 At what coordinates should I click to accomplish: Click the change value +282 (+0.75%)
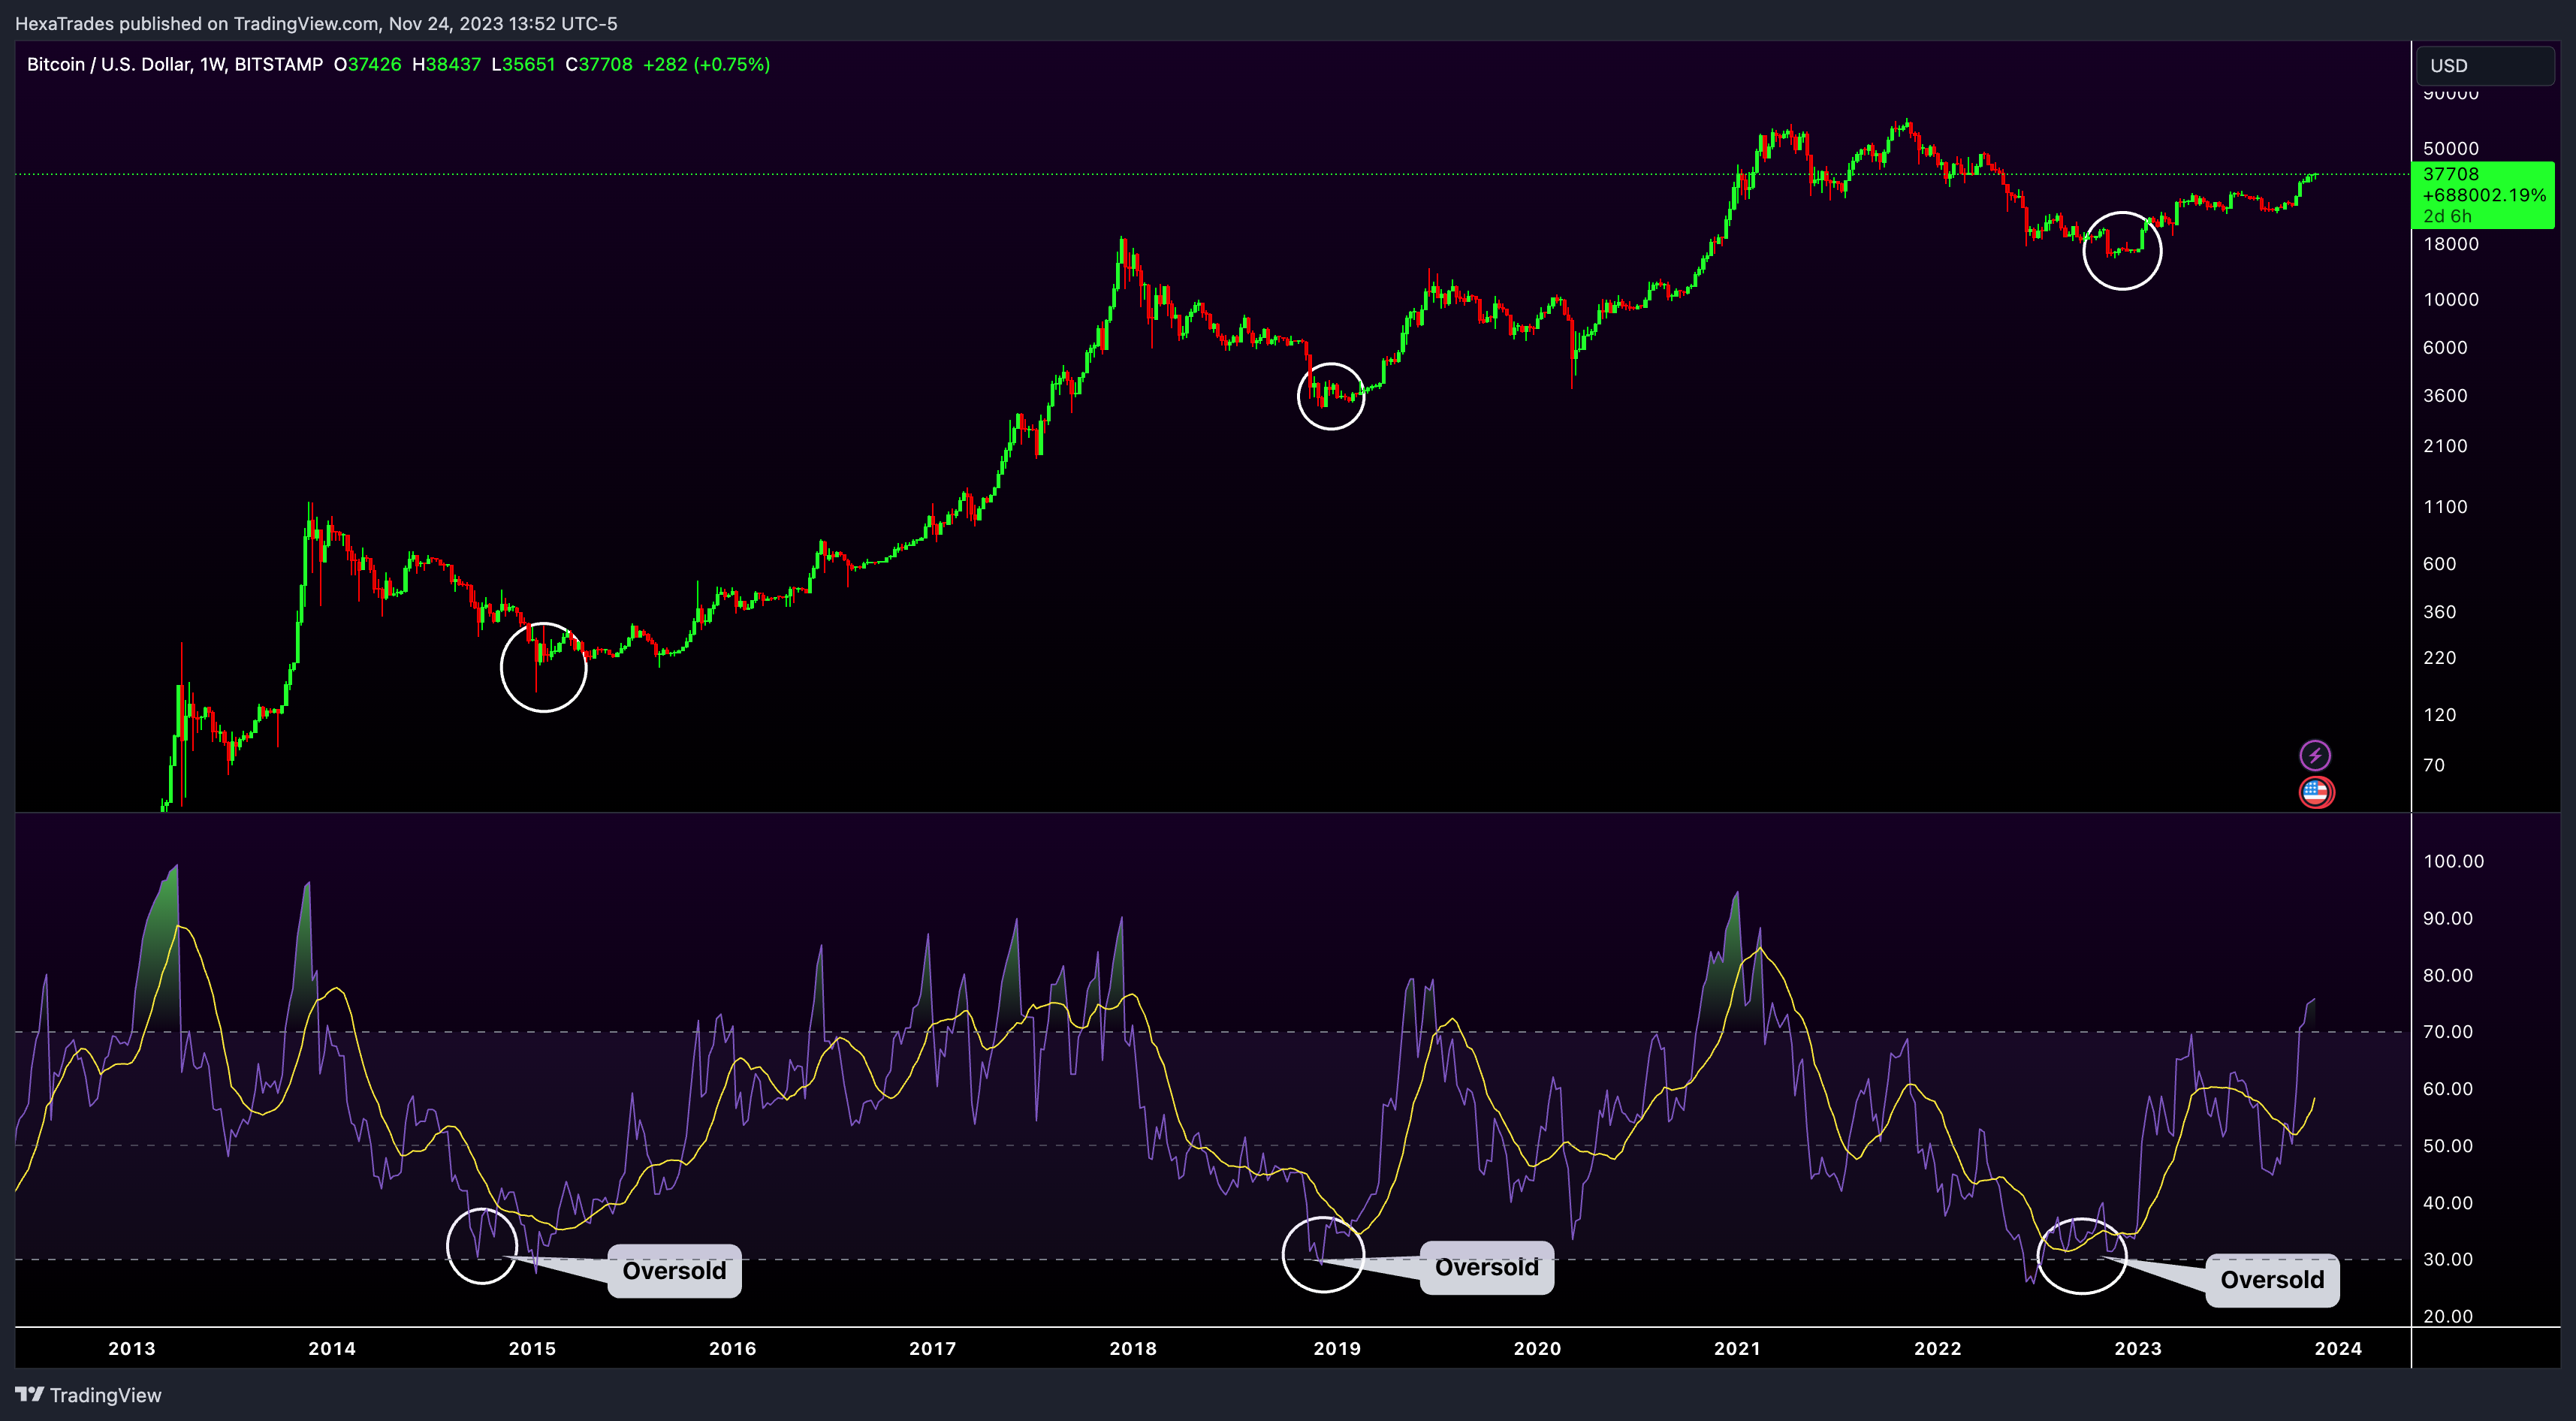coord(706,64)
